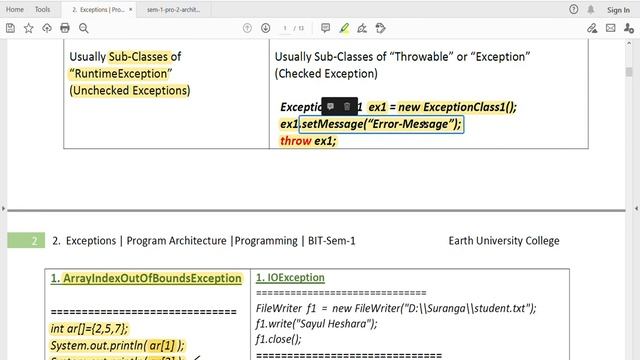Expand the right tools pane arrow
The height and width of the screenshot is (360, 640).
tap(636, 209)
